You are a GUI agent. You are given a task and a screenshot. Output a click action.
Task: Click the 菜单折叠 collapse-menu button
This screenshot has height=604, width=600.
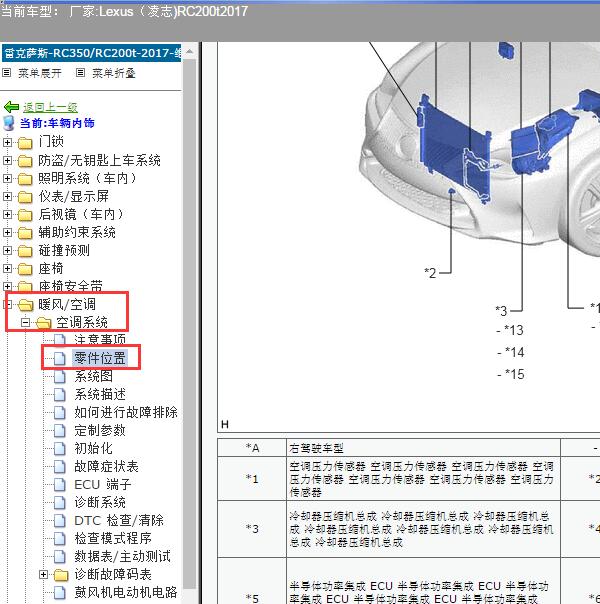point(114,73)
